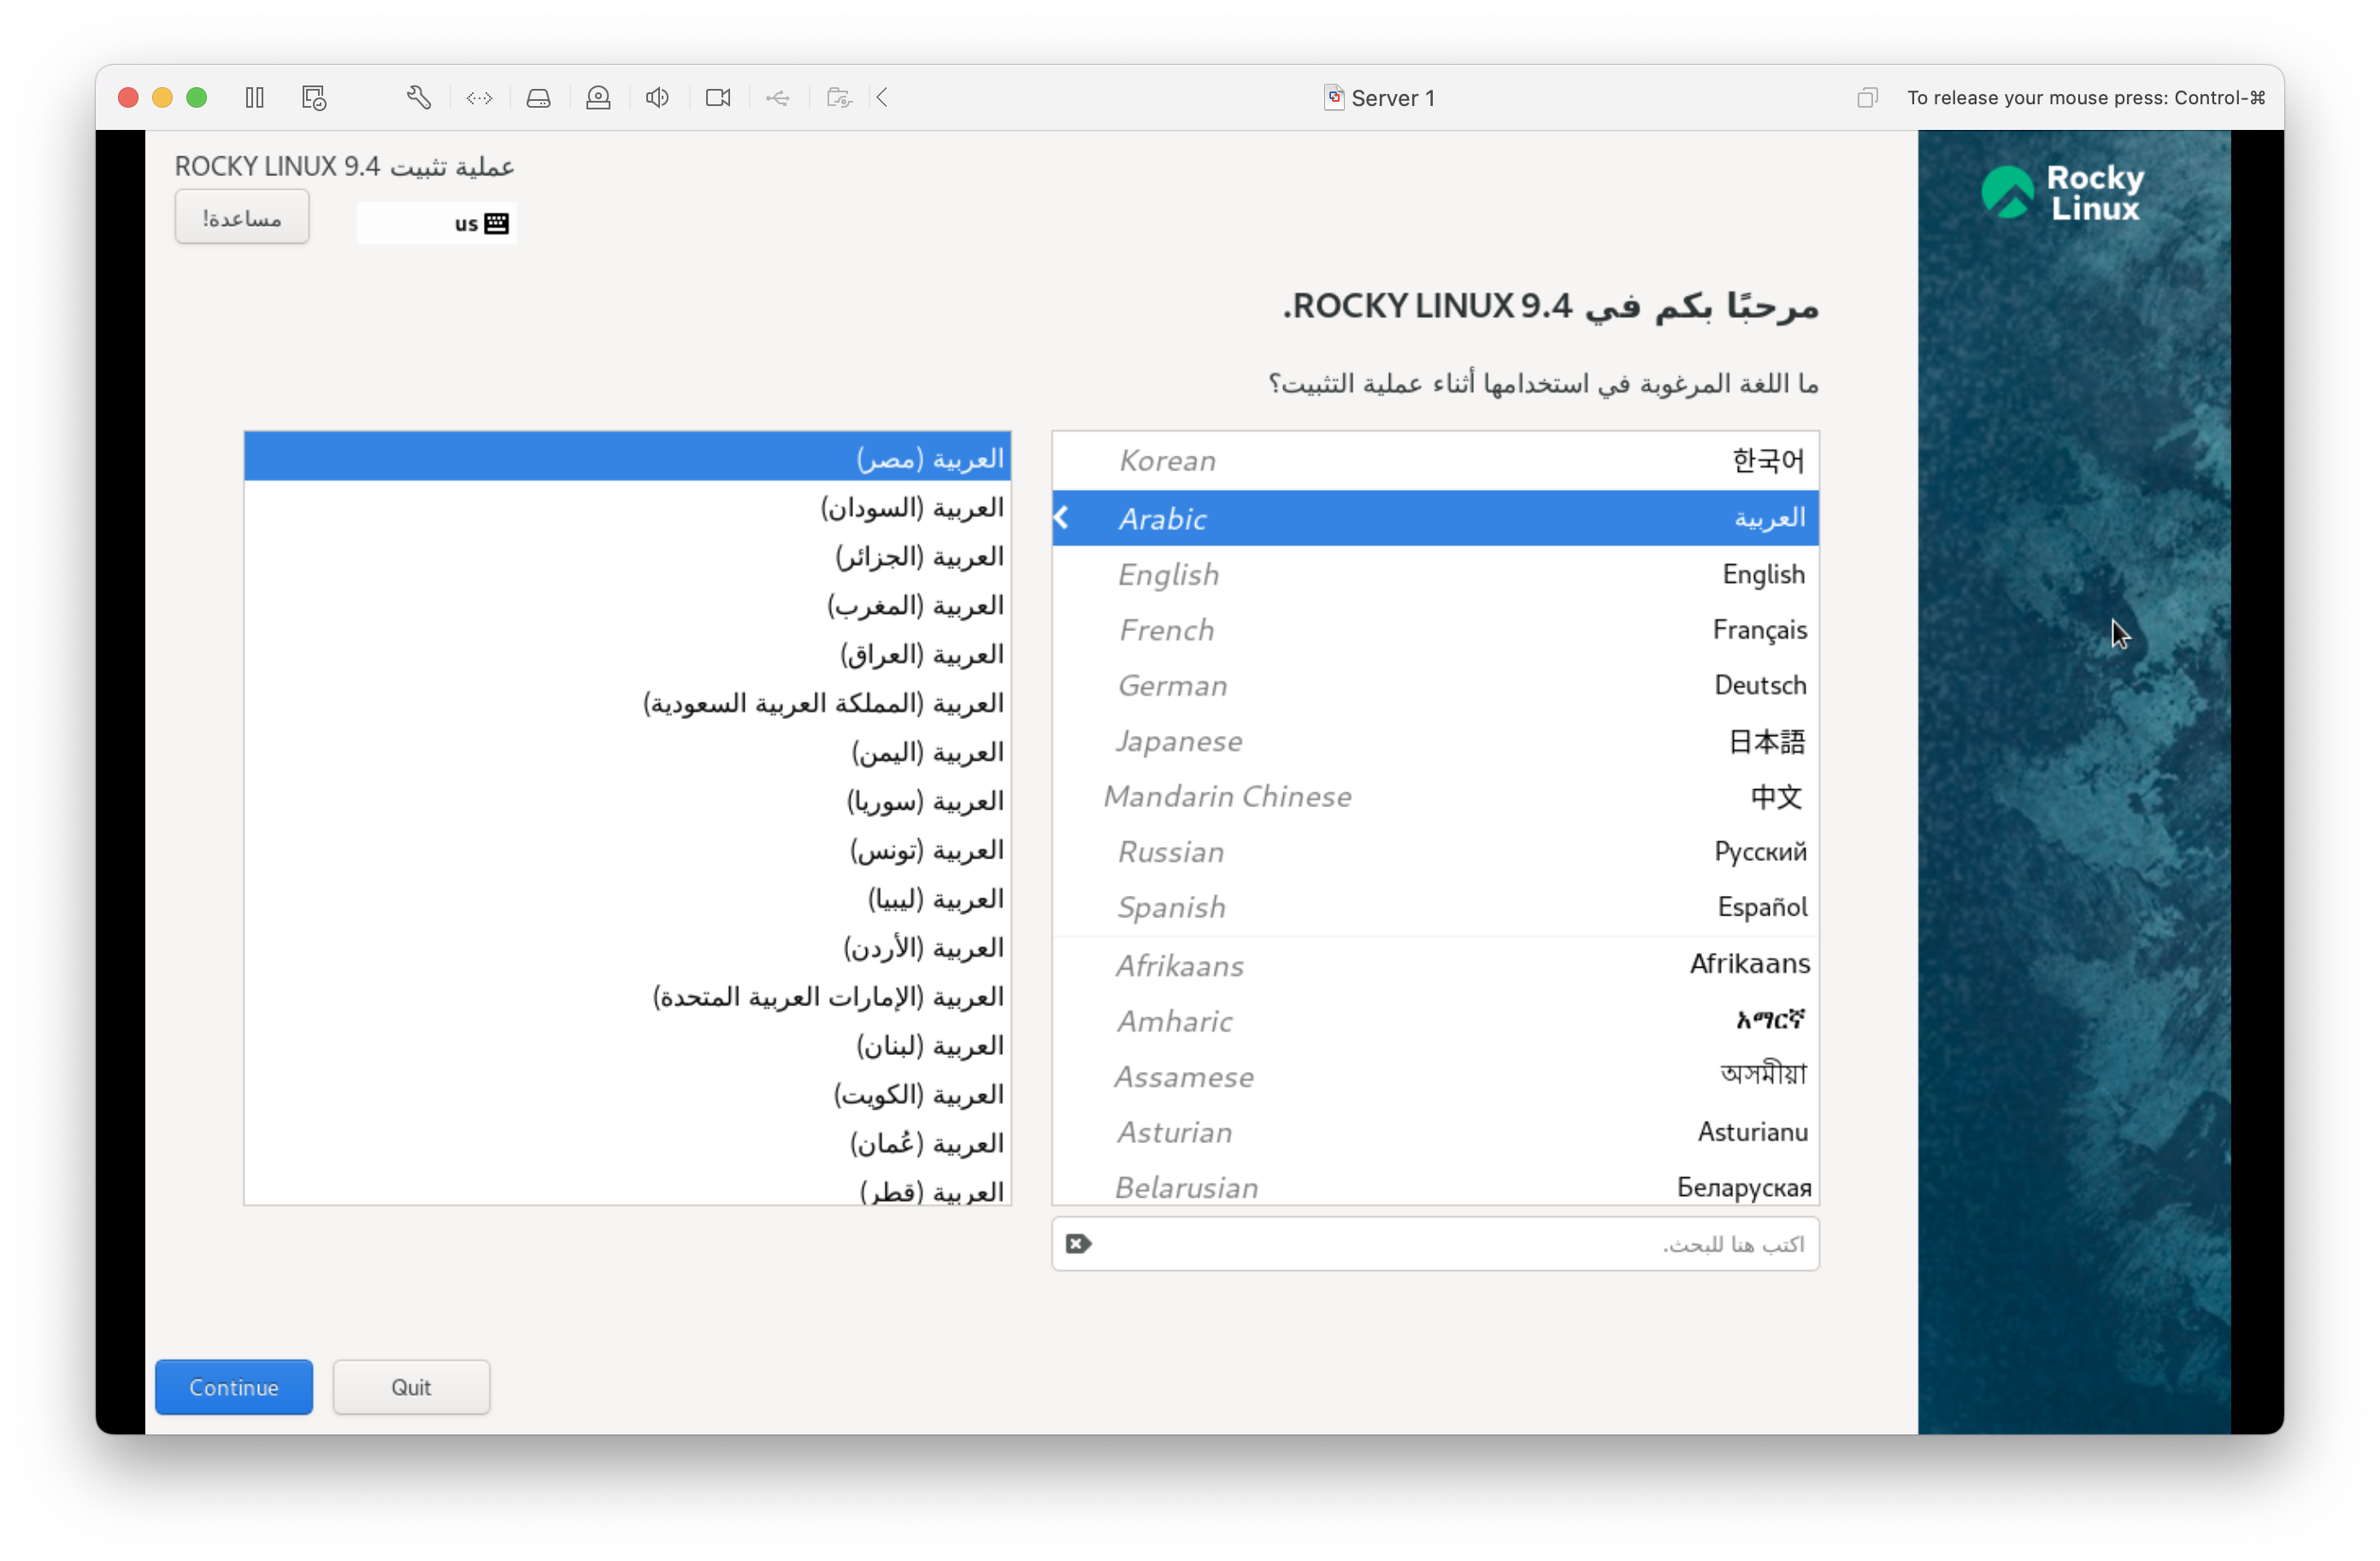2380x1561 pixels.
Task: Close the Server 1 window red button
Action: pyautogui.click(x=128, y=97)
